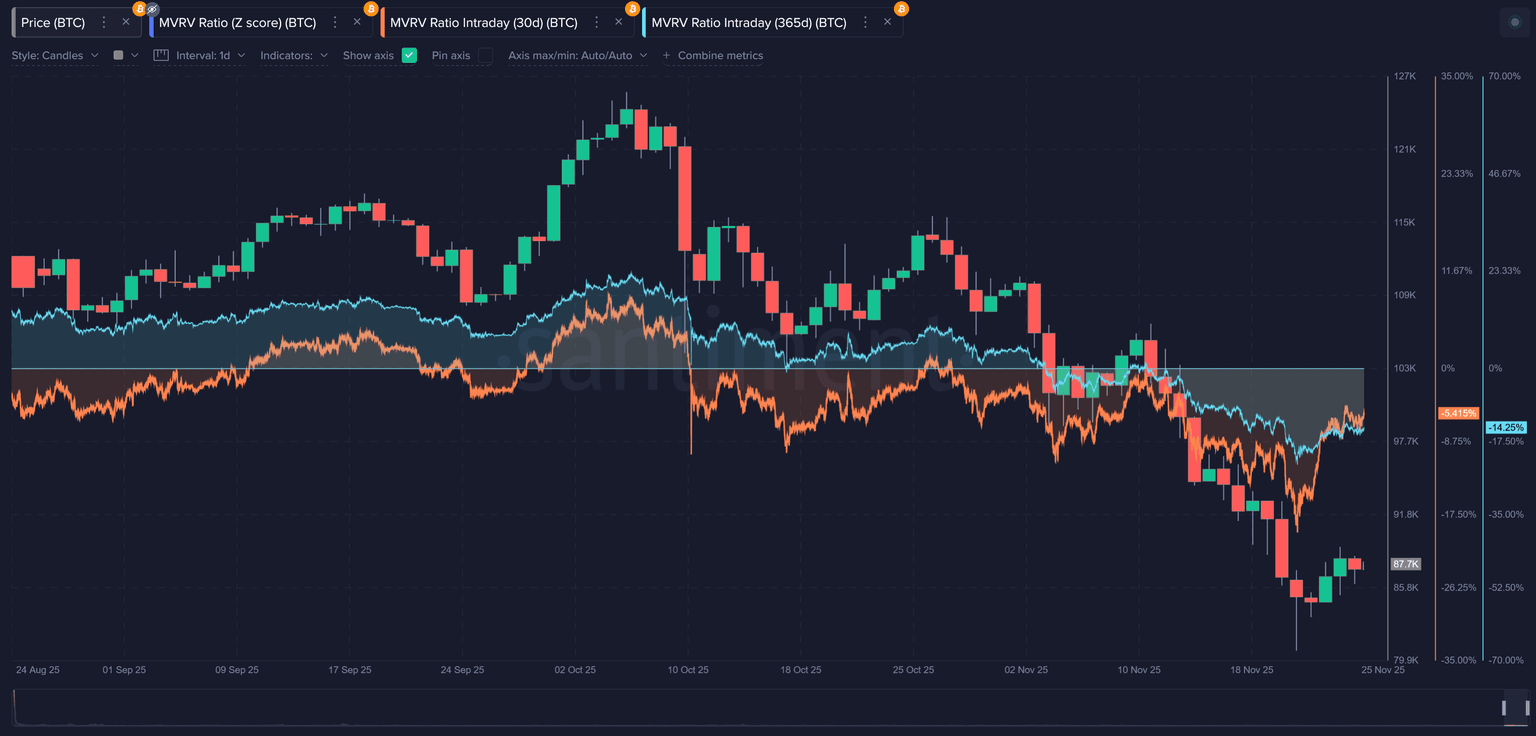1536x736 pixels.
Task: Remove MVRV Ratio Intraday (365d) metric
Action: (x=887, y=22)
